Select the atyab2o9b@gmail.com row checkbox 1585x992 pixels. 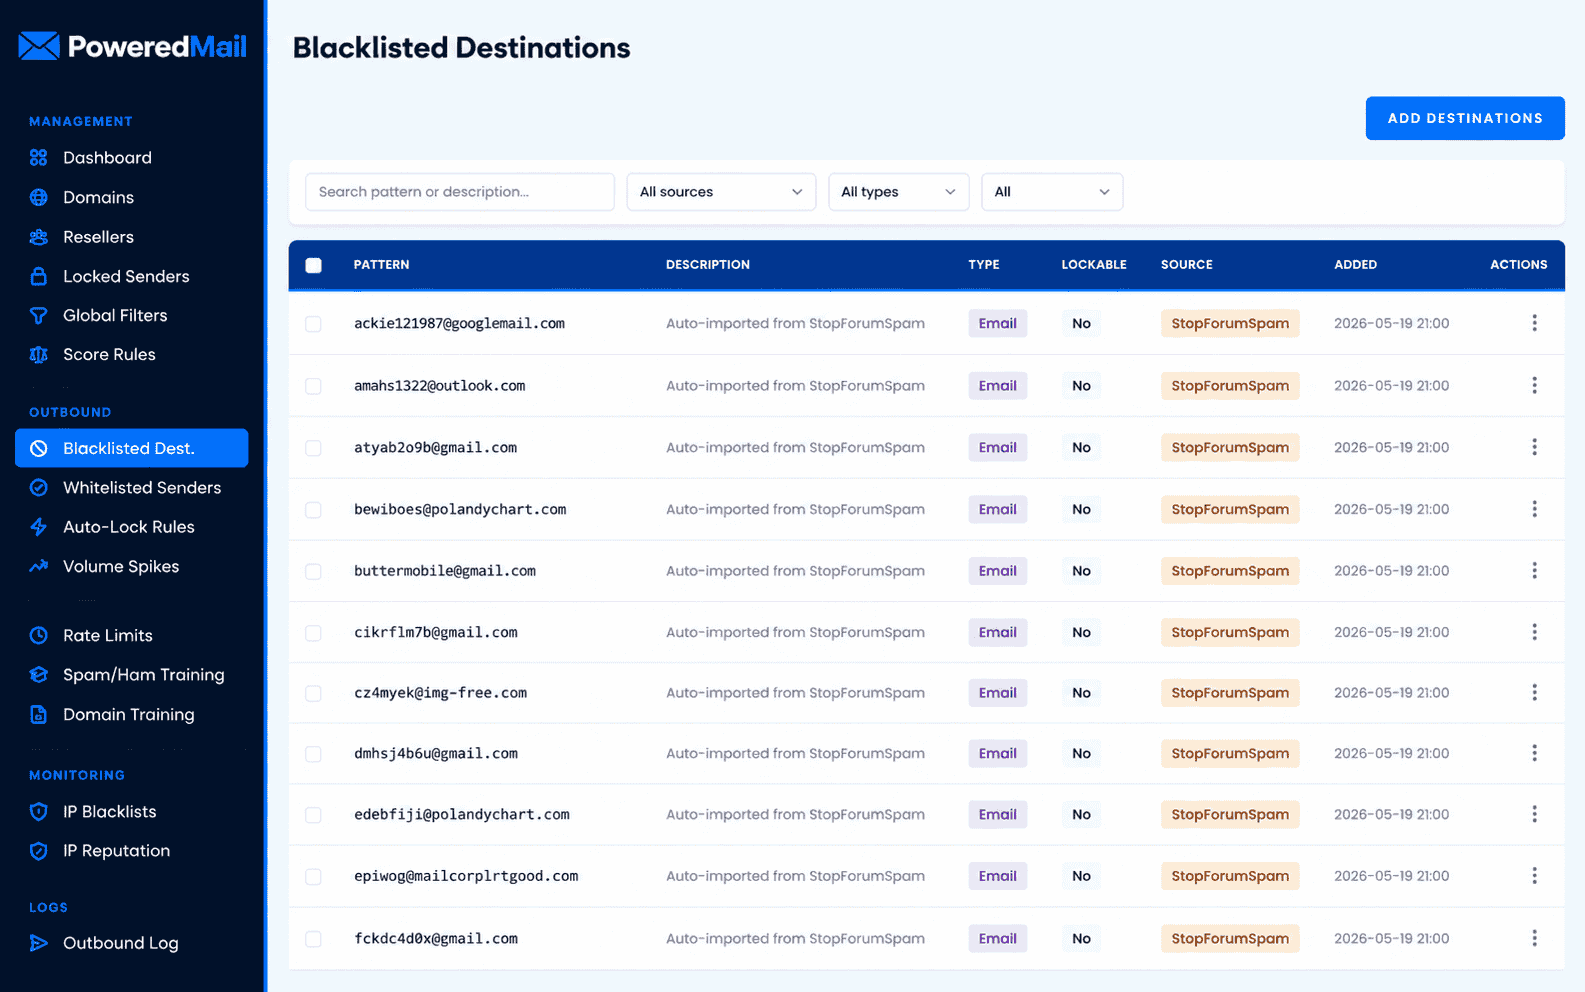313,448
